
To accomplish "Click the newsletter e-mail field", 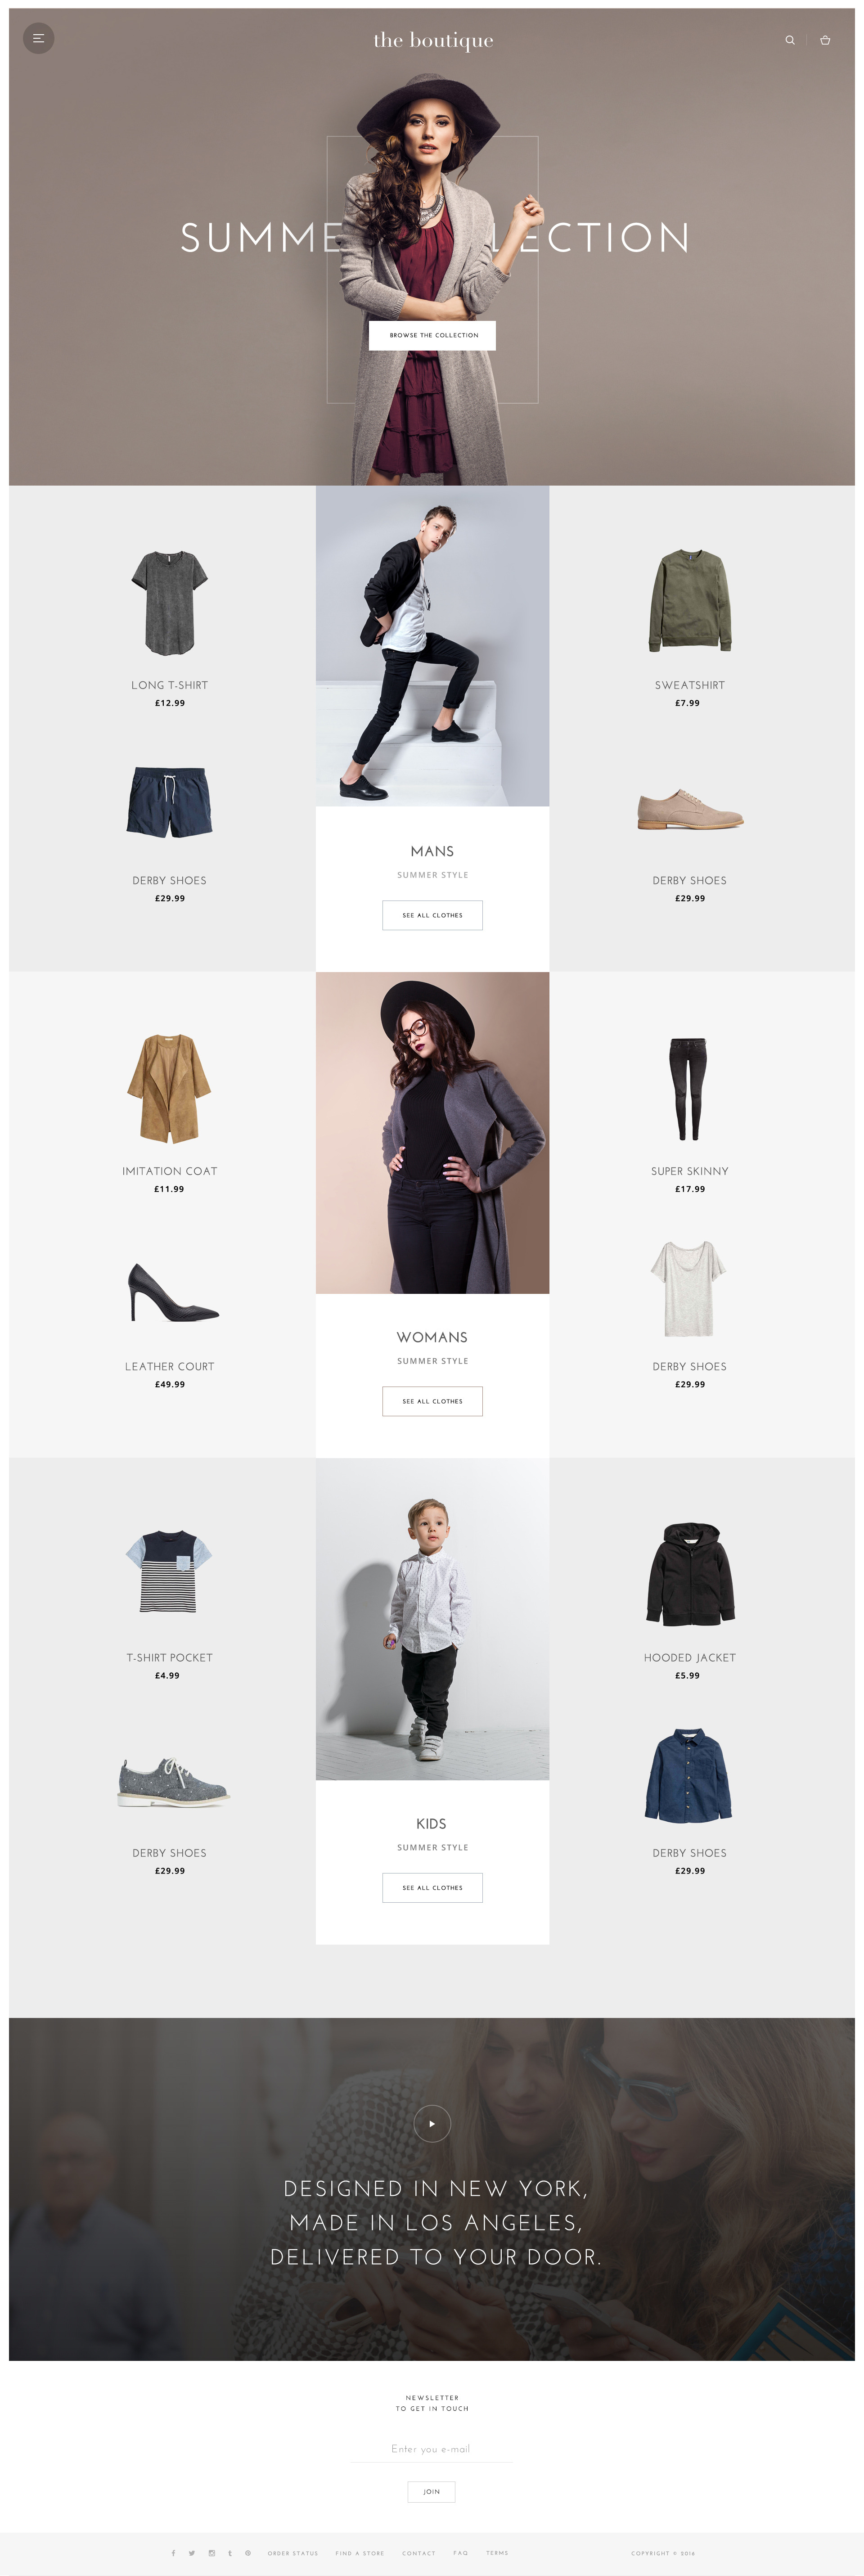I will (431, 2449).
